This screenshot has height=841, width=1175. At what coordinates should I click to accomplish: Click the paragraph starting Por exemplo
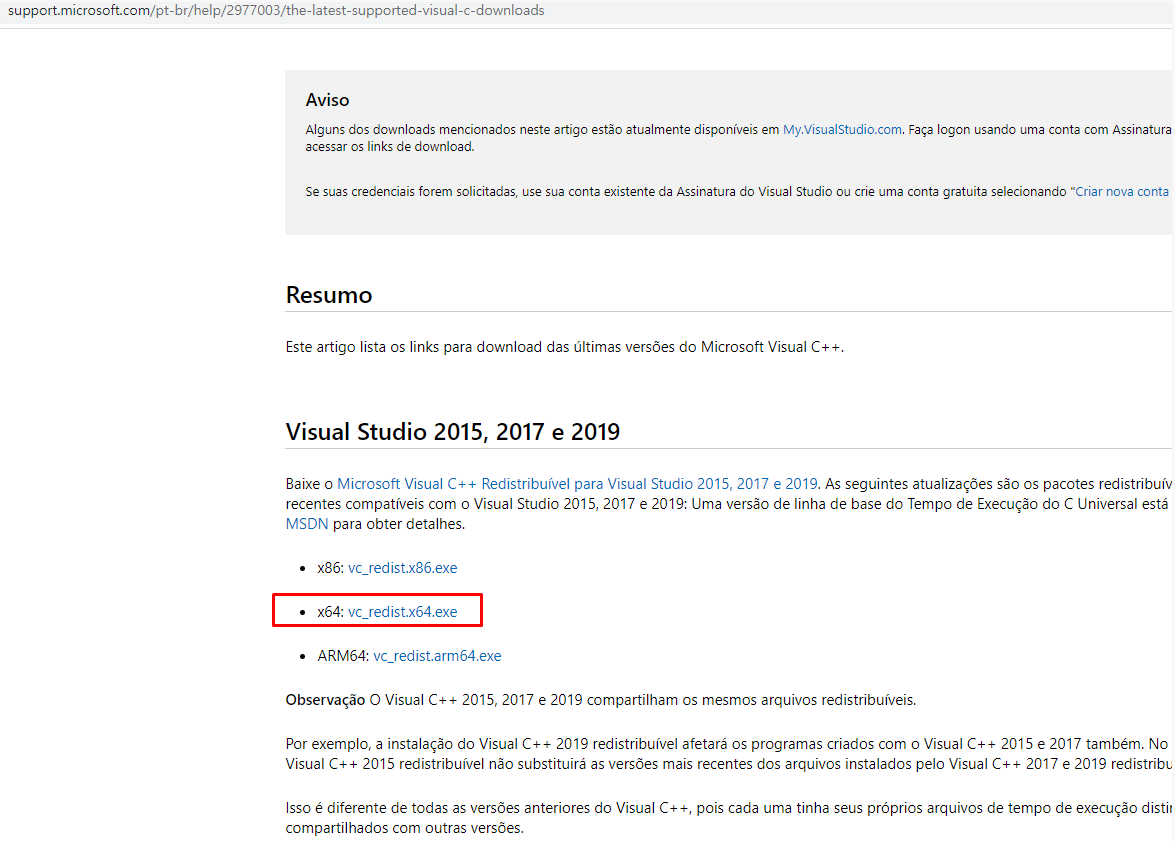click(x=728, y=754)
